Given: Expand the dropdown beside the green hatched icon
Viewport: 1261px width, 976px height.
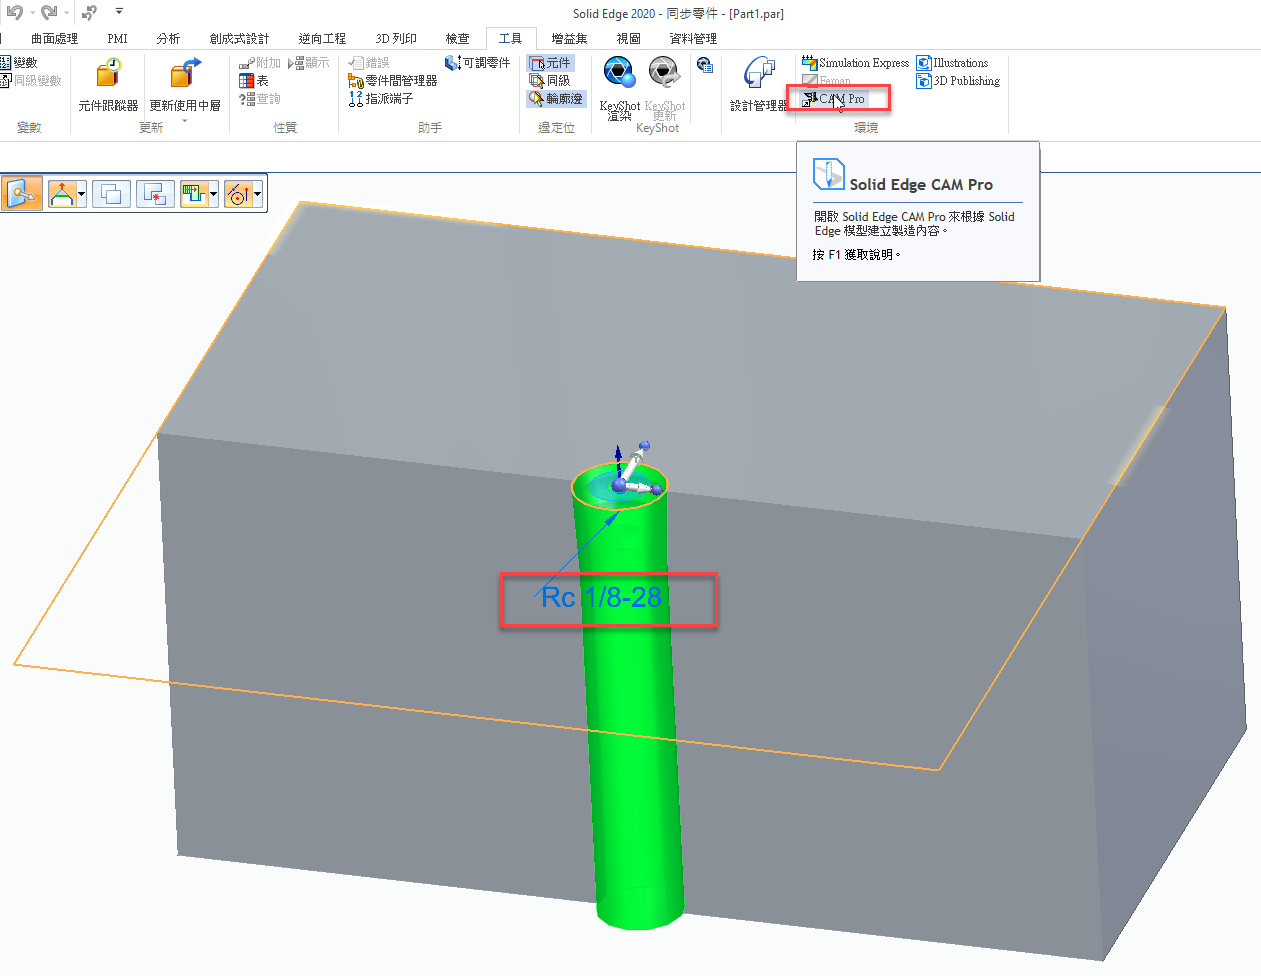Looking at the screenshot, I should click(x=213, y=193).
